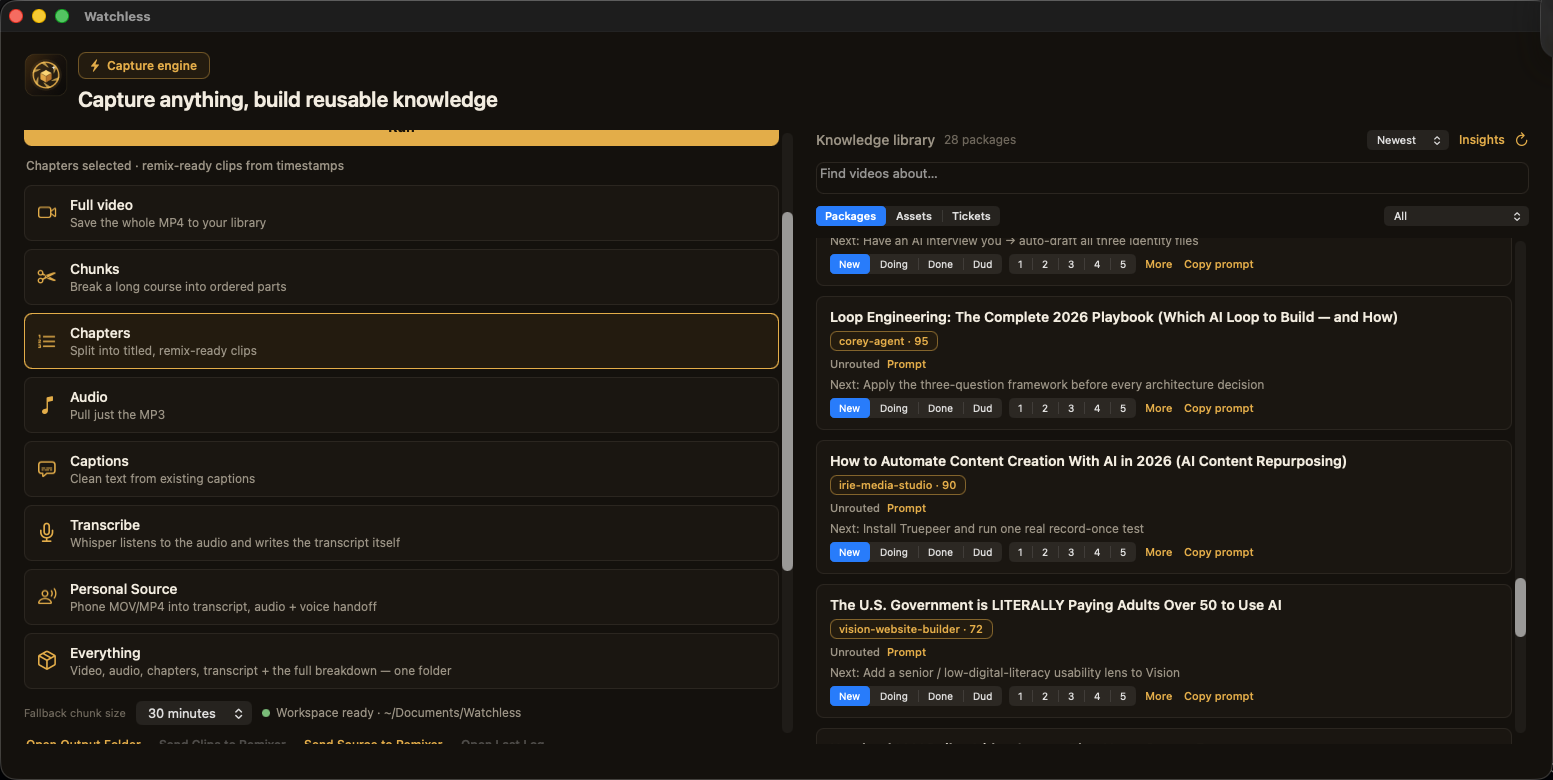Click the Find videos about search field
The width and height of the screenshot is (1553, 780).
click(x=1172, y=177)
